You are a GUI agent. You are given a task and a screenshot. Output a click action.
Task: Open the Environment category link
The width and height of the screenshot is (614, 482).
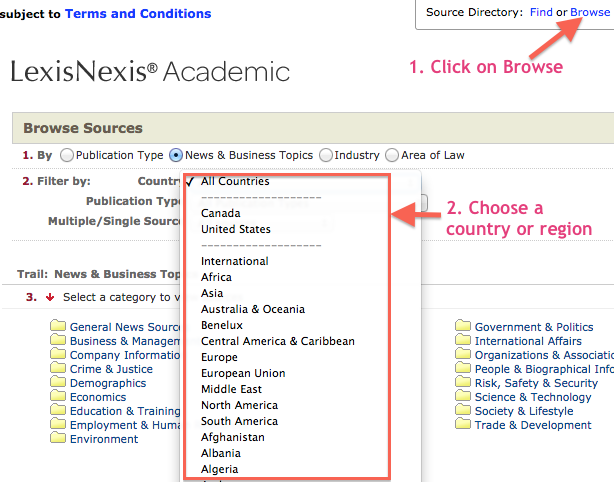(104, 439)
